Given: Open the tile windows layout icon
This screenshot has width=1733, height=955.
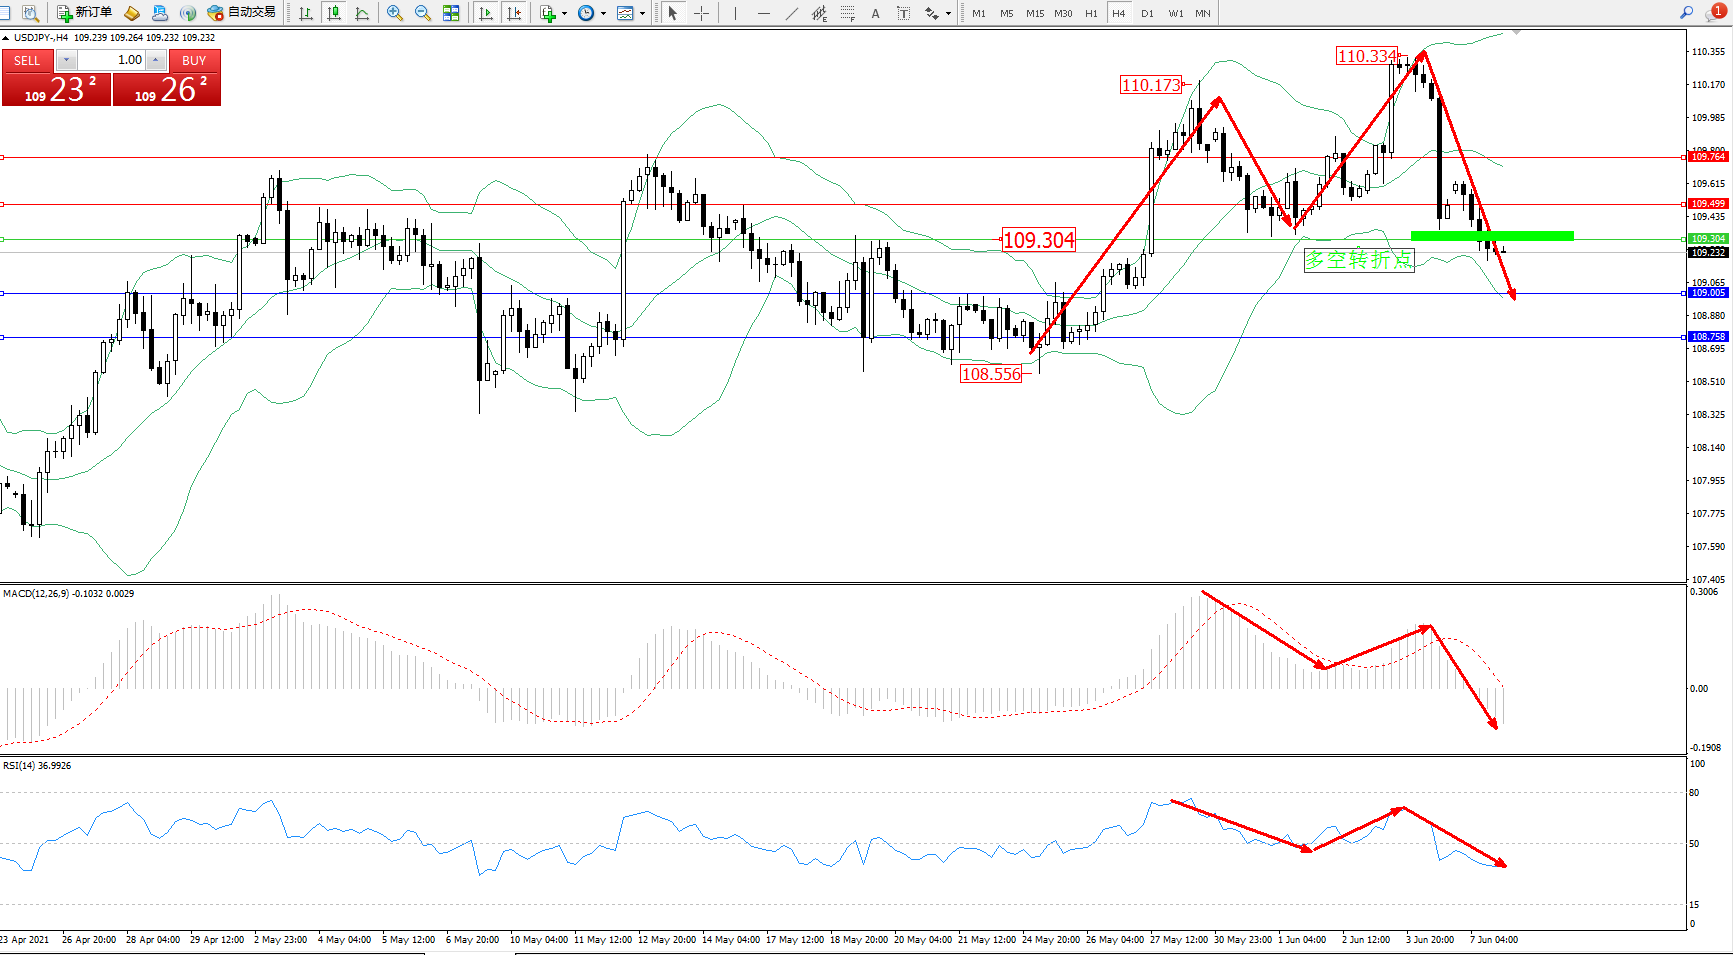Looking at the screenshot, I should pos(451,13).
